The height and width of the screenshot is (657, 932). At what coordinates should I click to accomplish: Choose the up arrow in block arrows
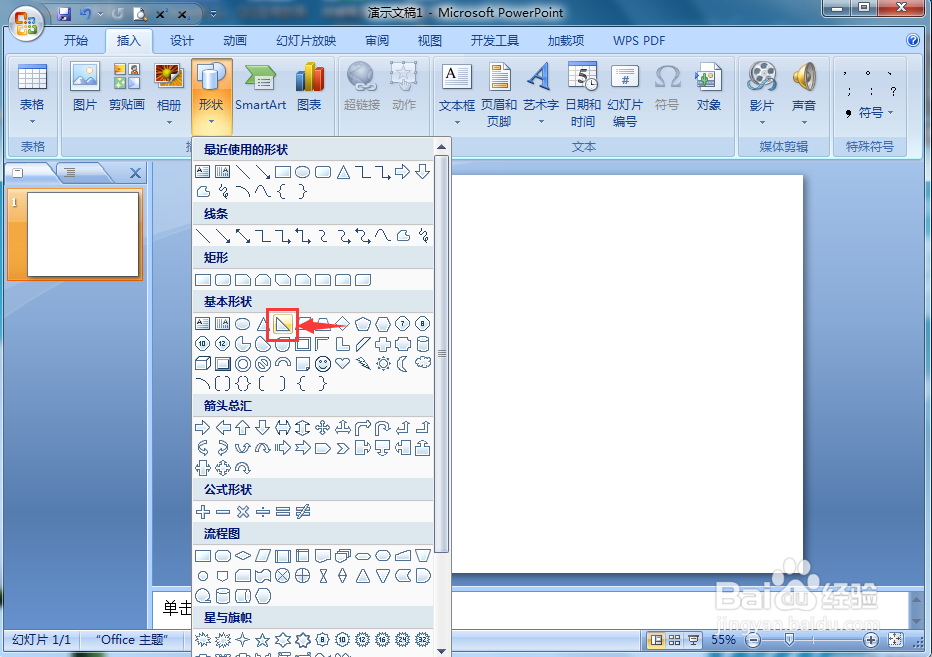(x=243, y=427)
